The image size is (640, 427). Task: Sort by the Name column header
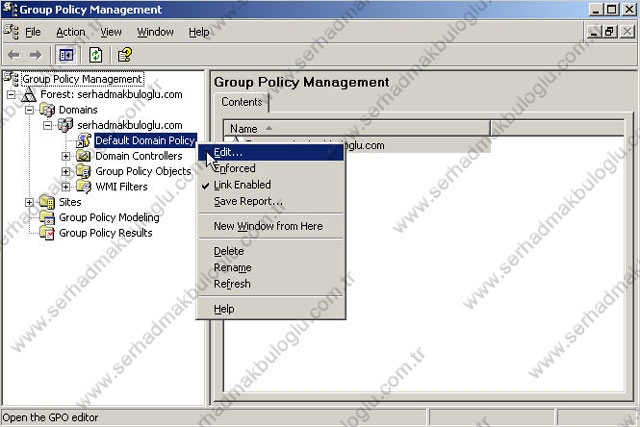click(x=357, y=129)
